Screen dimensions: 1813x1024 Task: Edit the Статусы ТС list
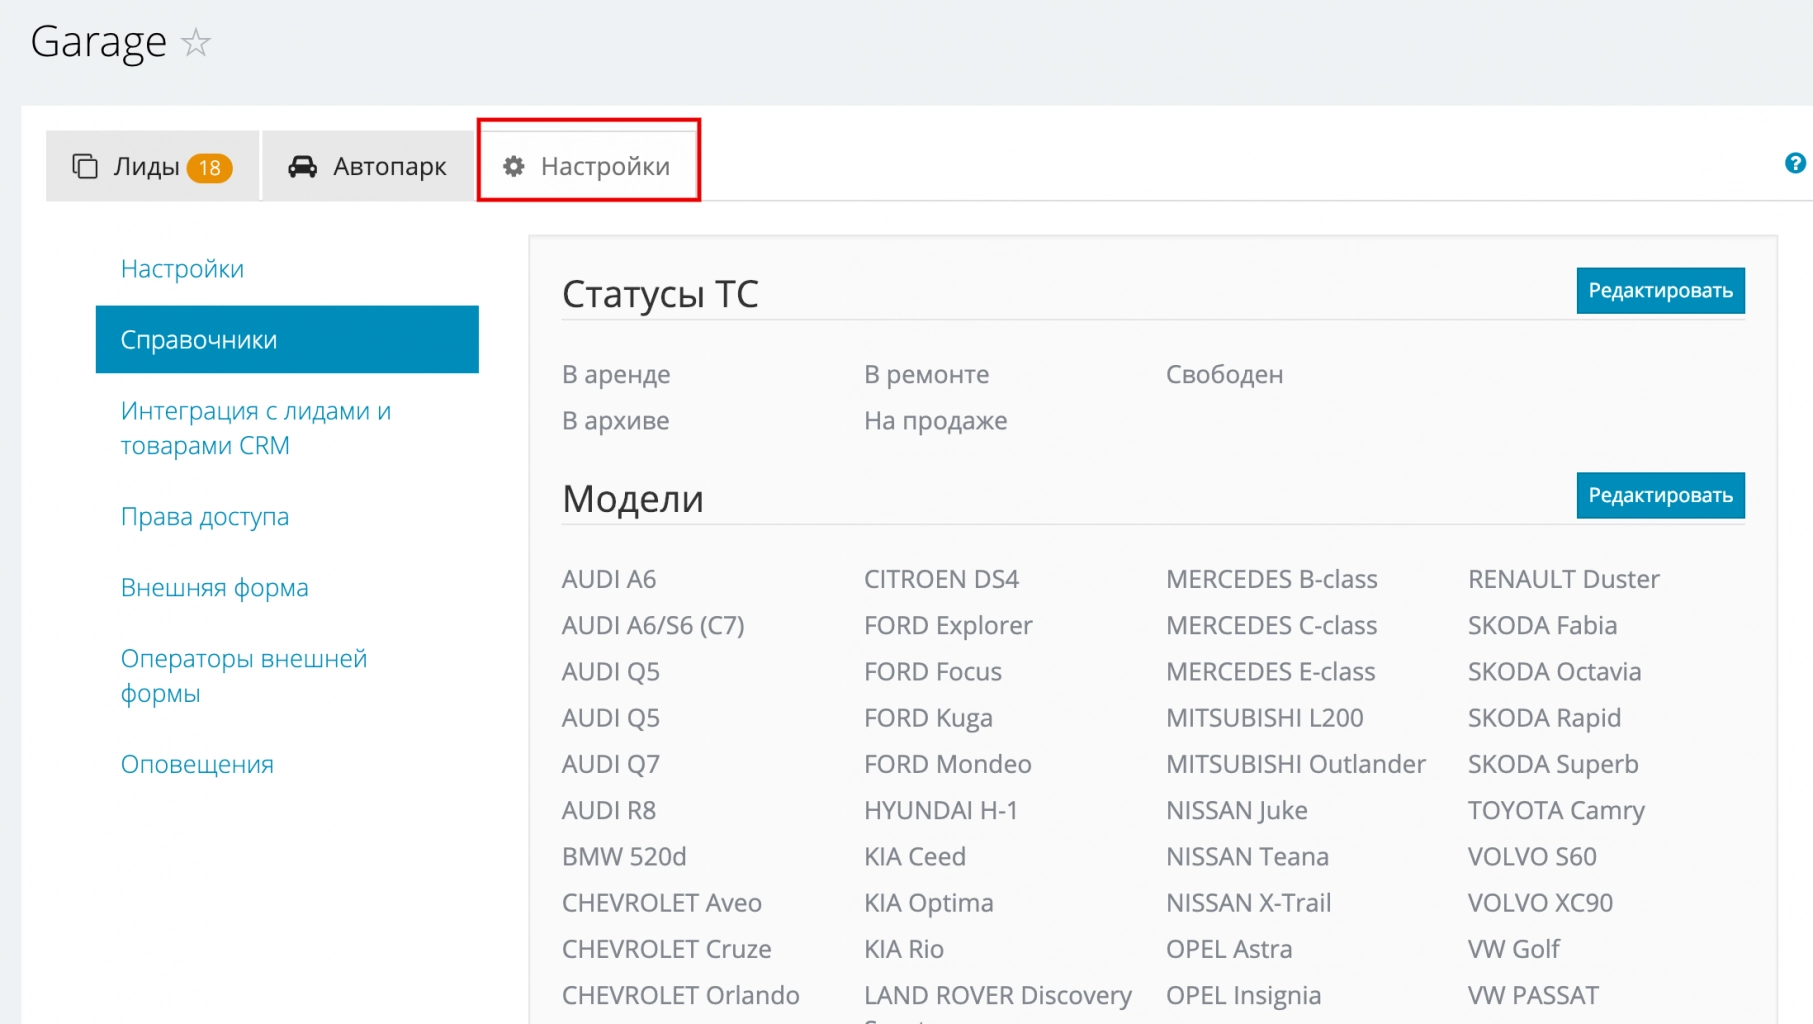tap(1659, 291)
